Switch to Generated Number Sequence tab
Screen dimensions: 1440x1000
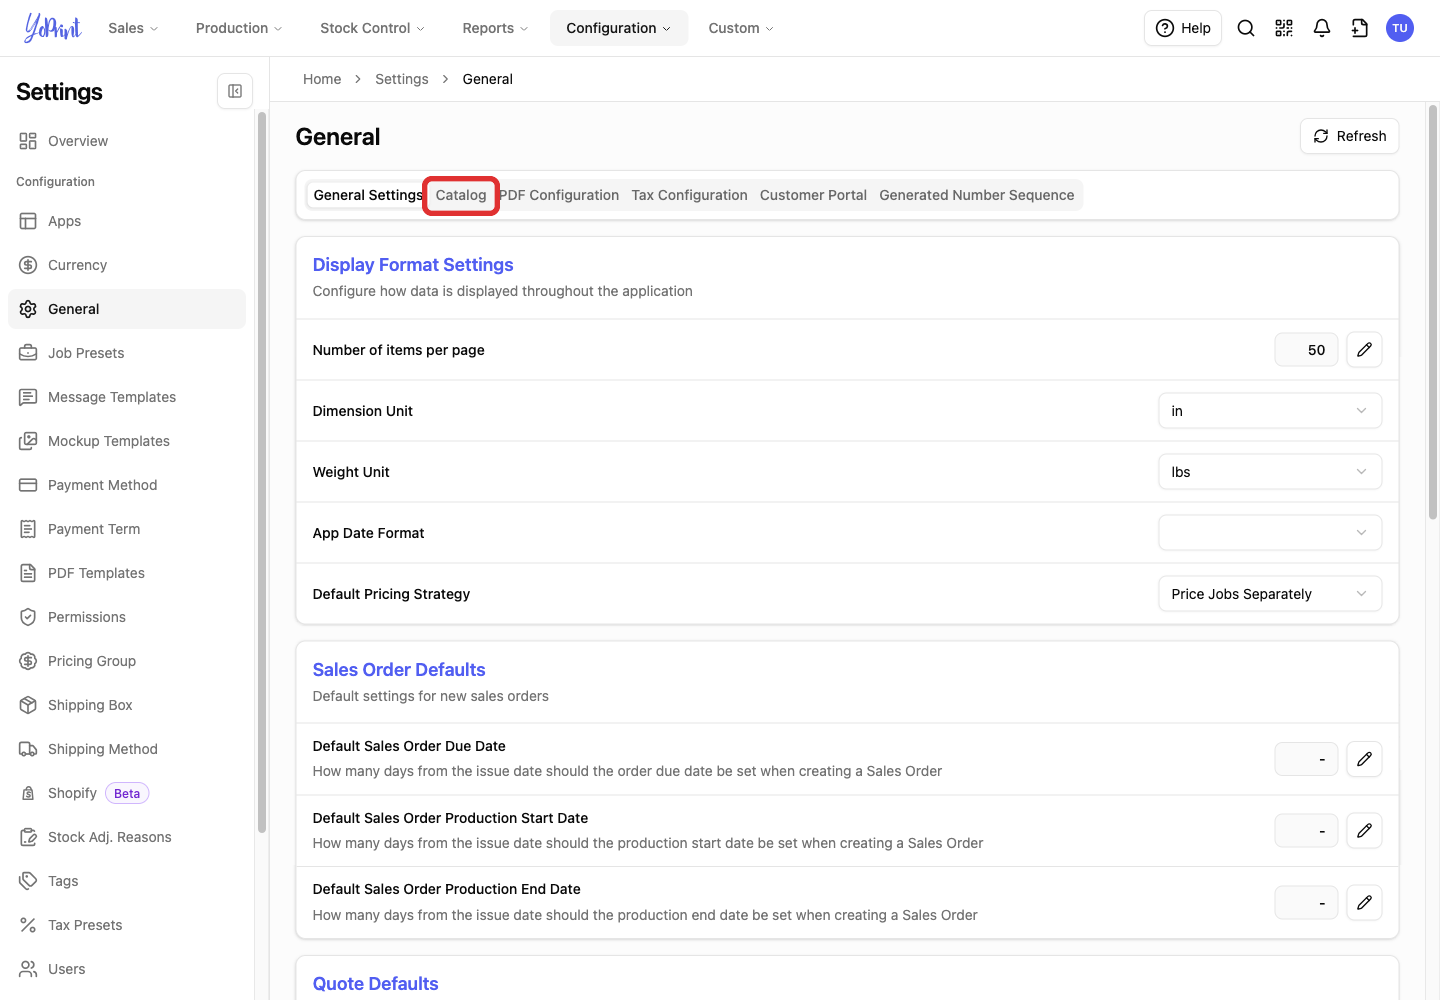click(977, 195)
